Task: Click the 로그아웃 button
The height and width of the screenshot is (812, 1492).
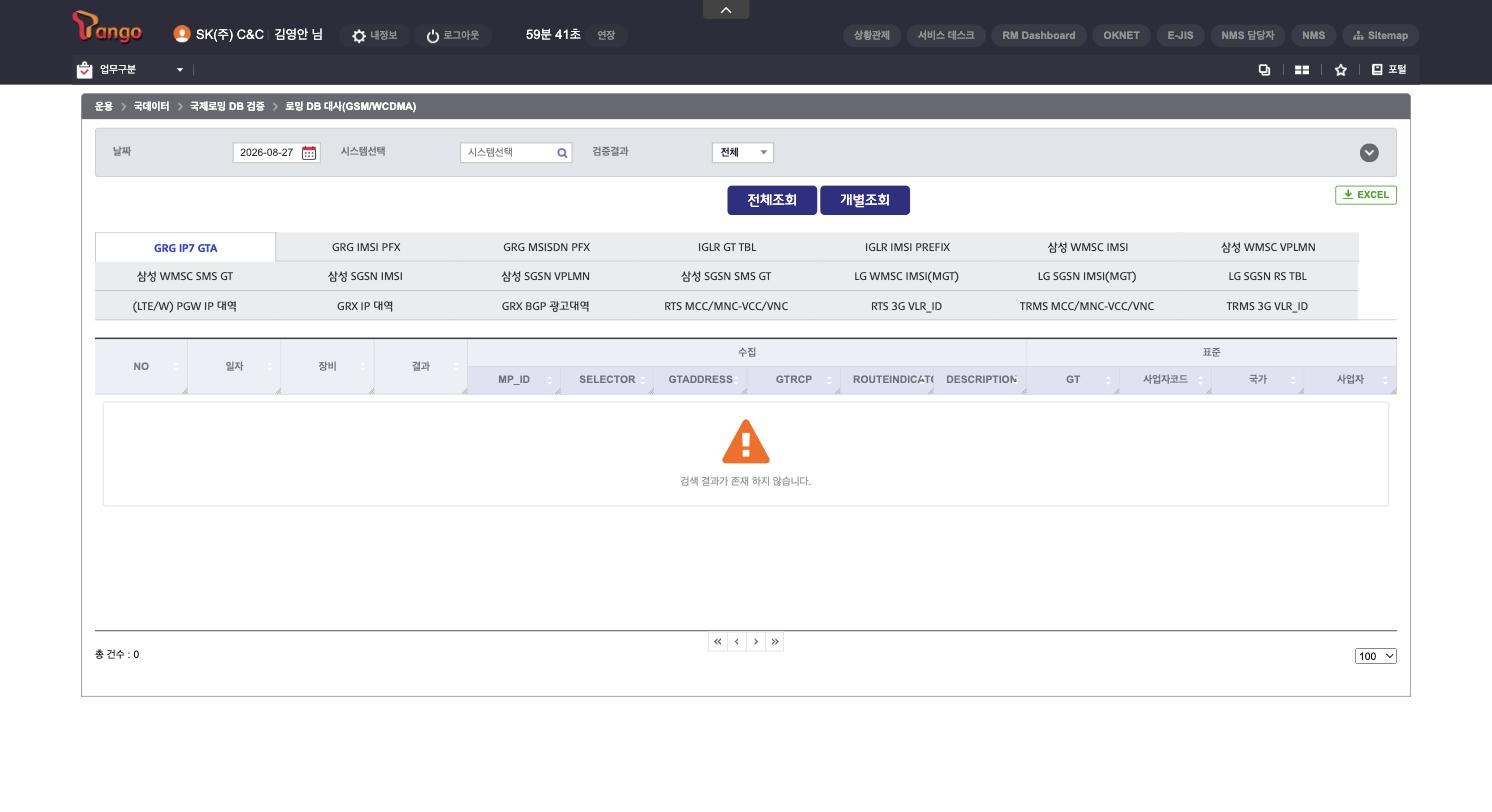Action: point(452,35)
